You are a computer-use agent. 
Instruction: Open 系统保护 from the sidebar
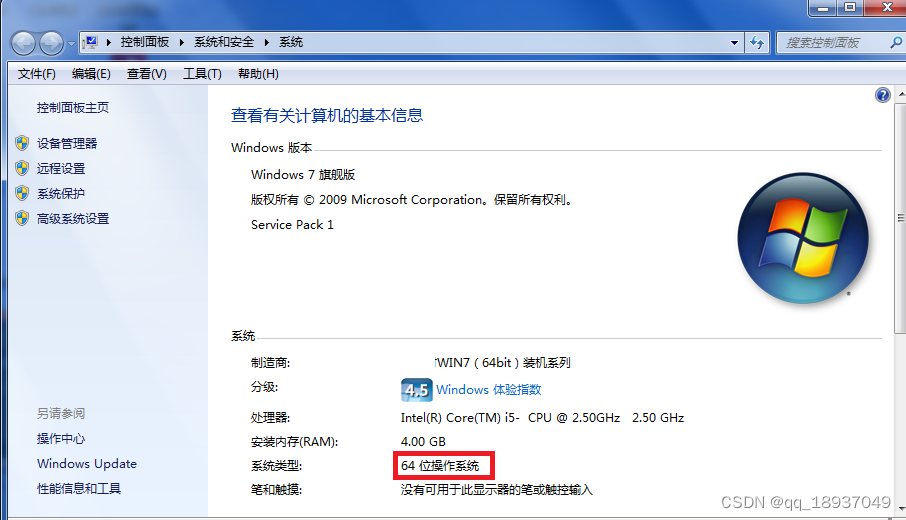pyautogui.click(x=61, y=194)
